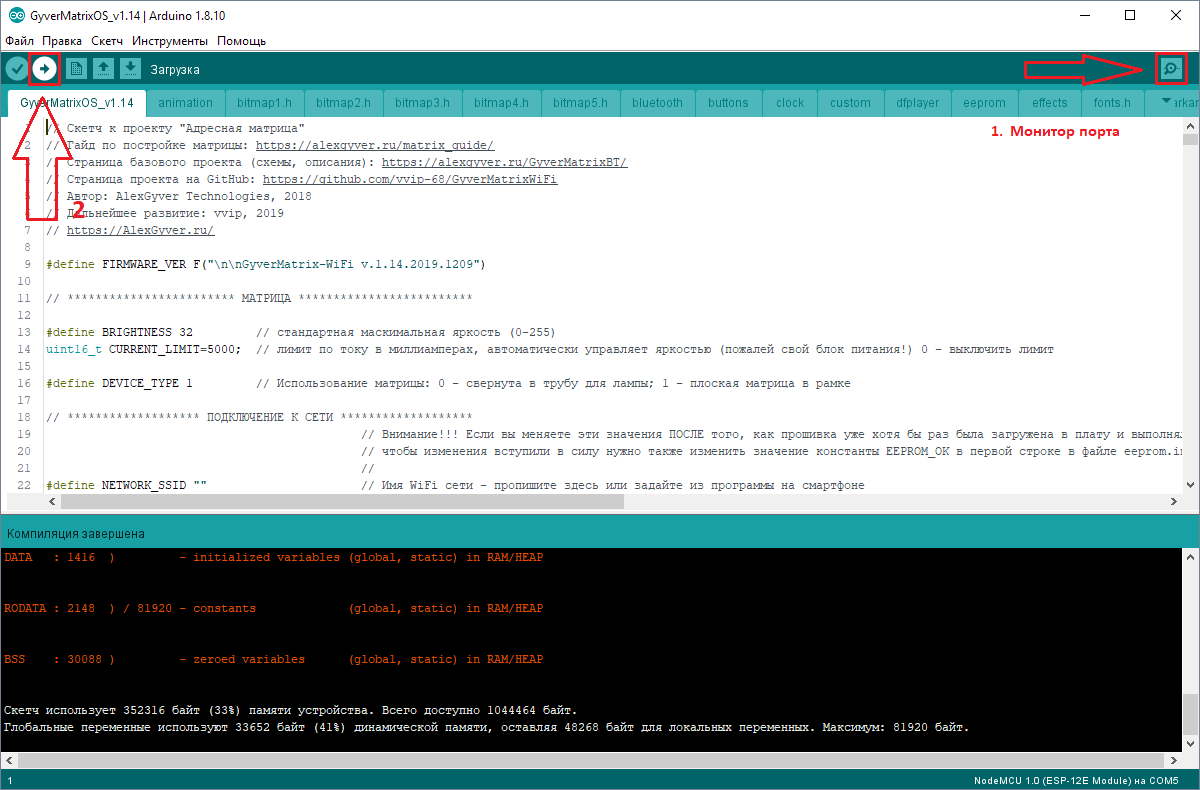This screenshot has height=790, width=1200.
Task: Switch to the bitmap3.h tab
Action: click(422, 103)
